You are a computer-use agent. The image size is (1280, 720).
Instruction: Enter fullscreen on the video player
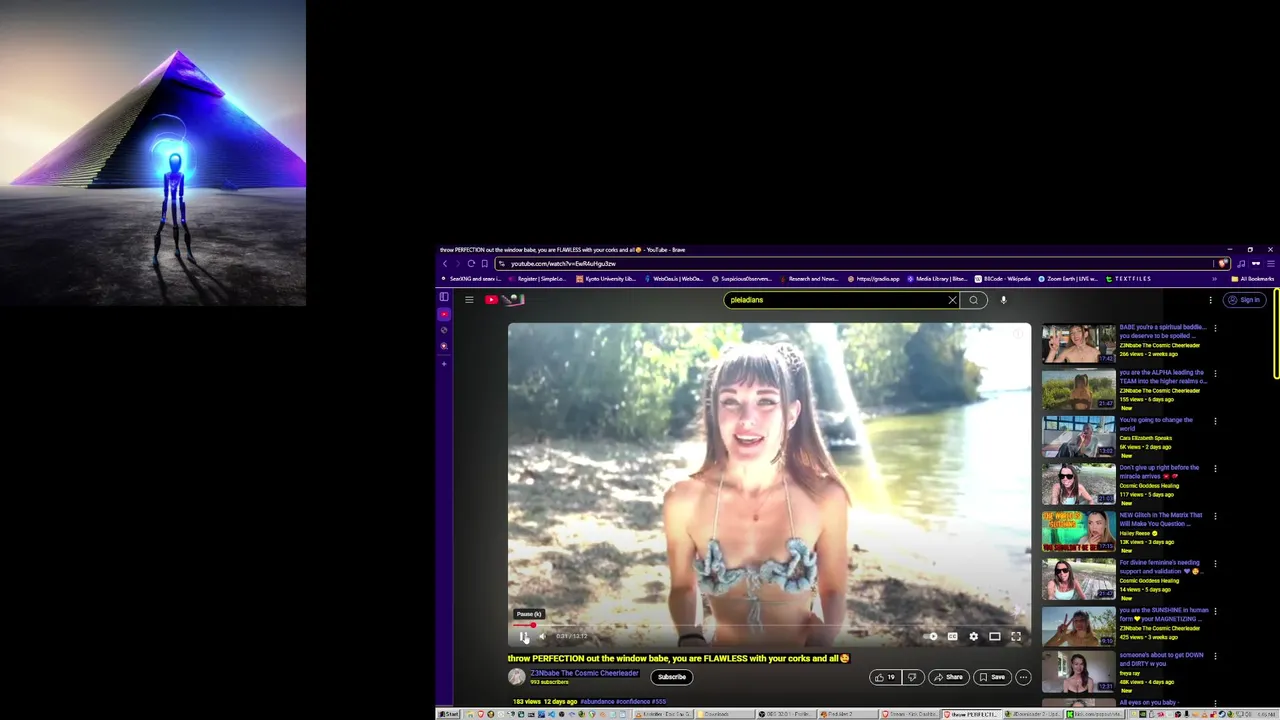(1016, 637)
